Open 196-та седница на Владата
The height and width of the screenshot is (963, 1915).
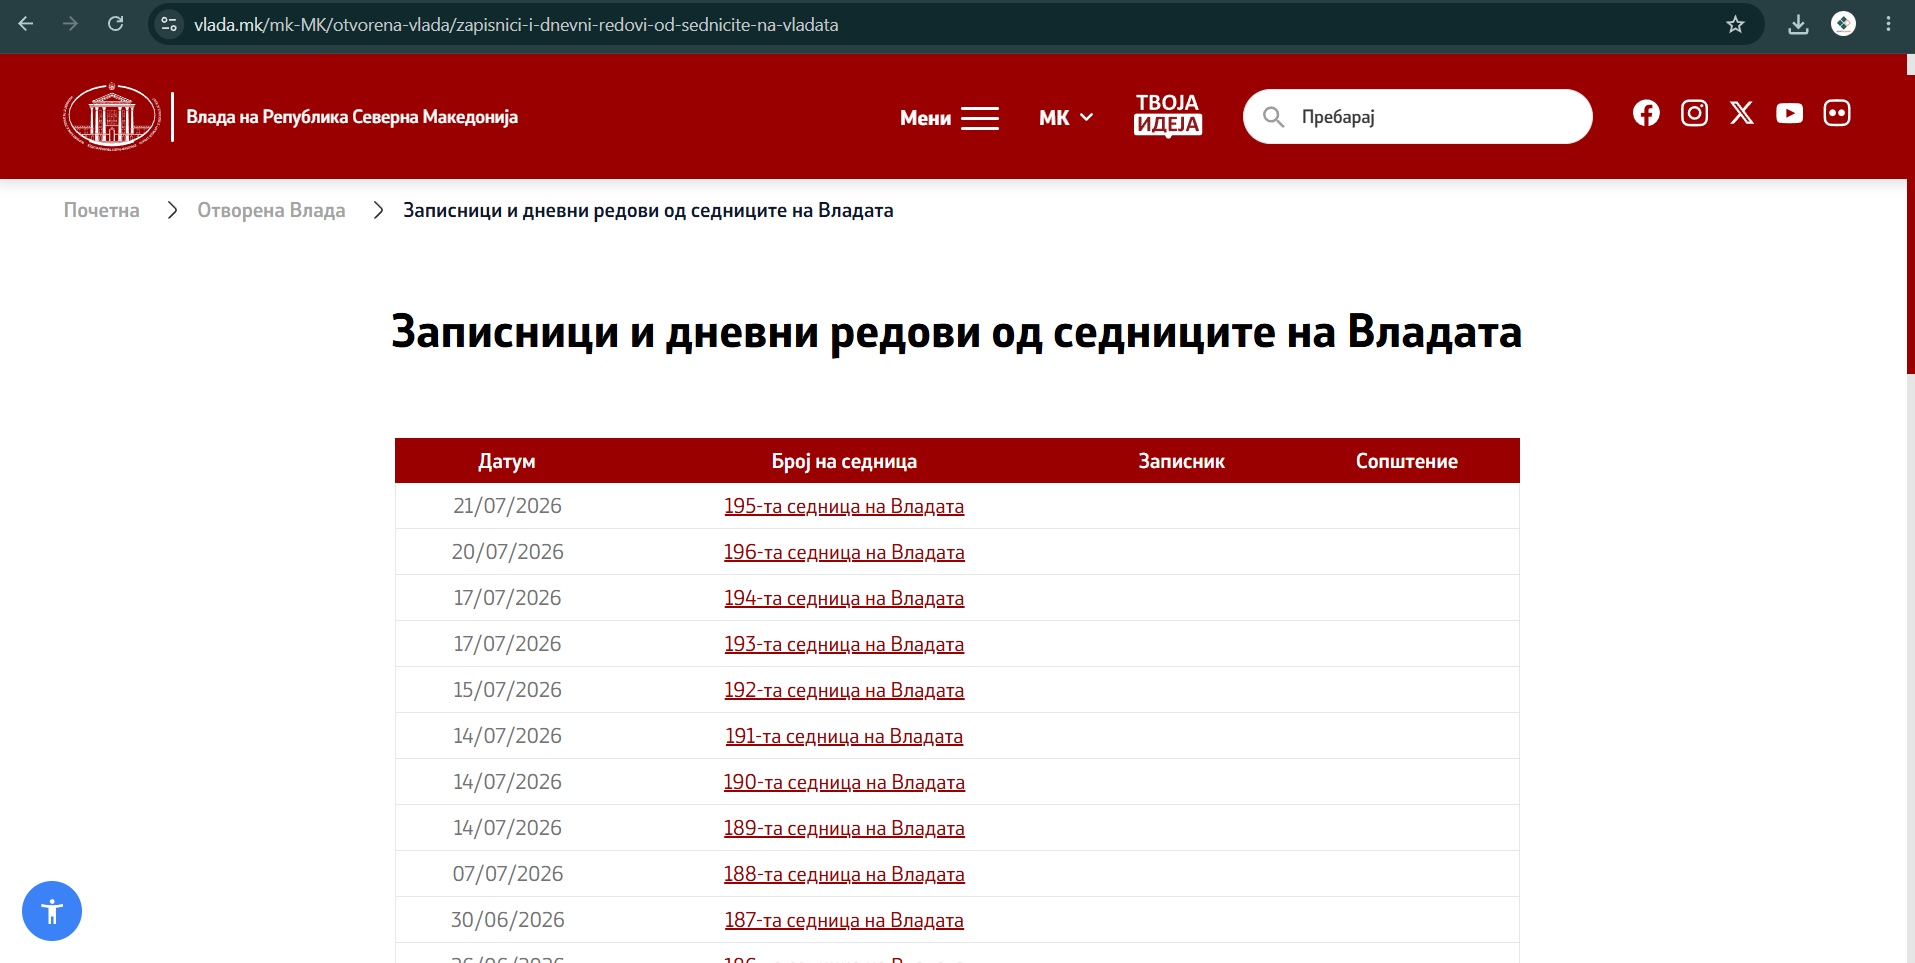coord(844,552)
